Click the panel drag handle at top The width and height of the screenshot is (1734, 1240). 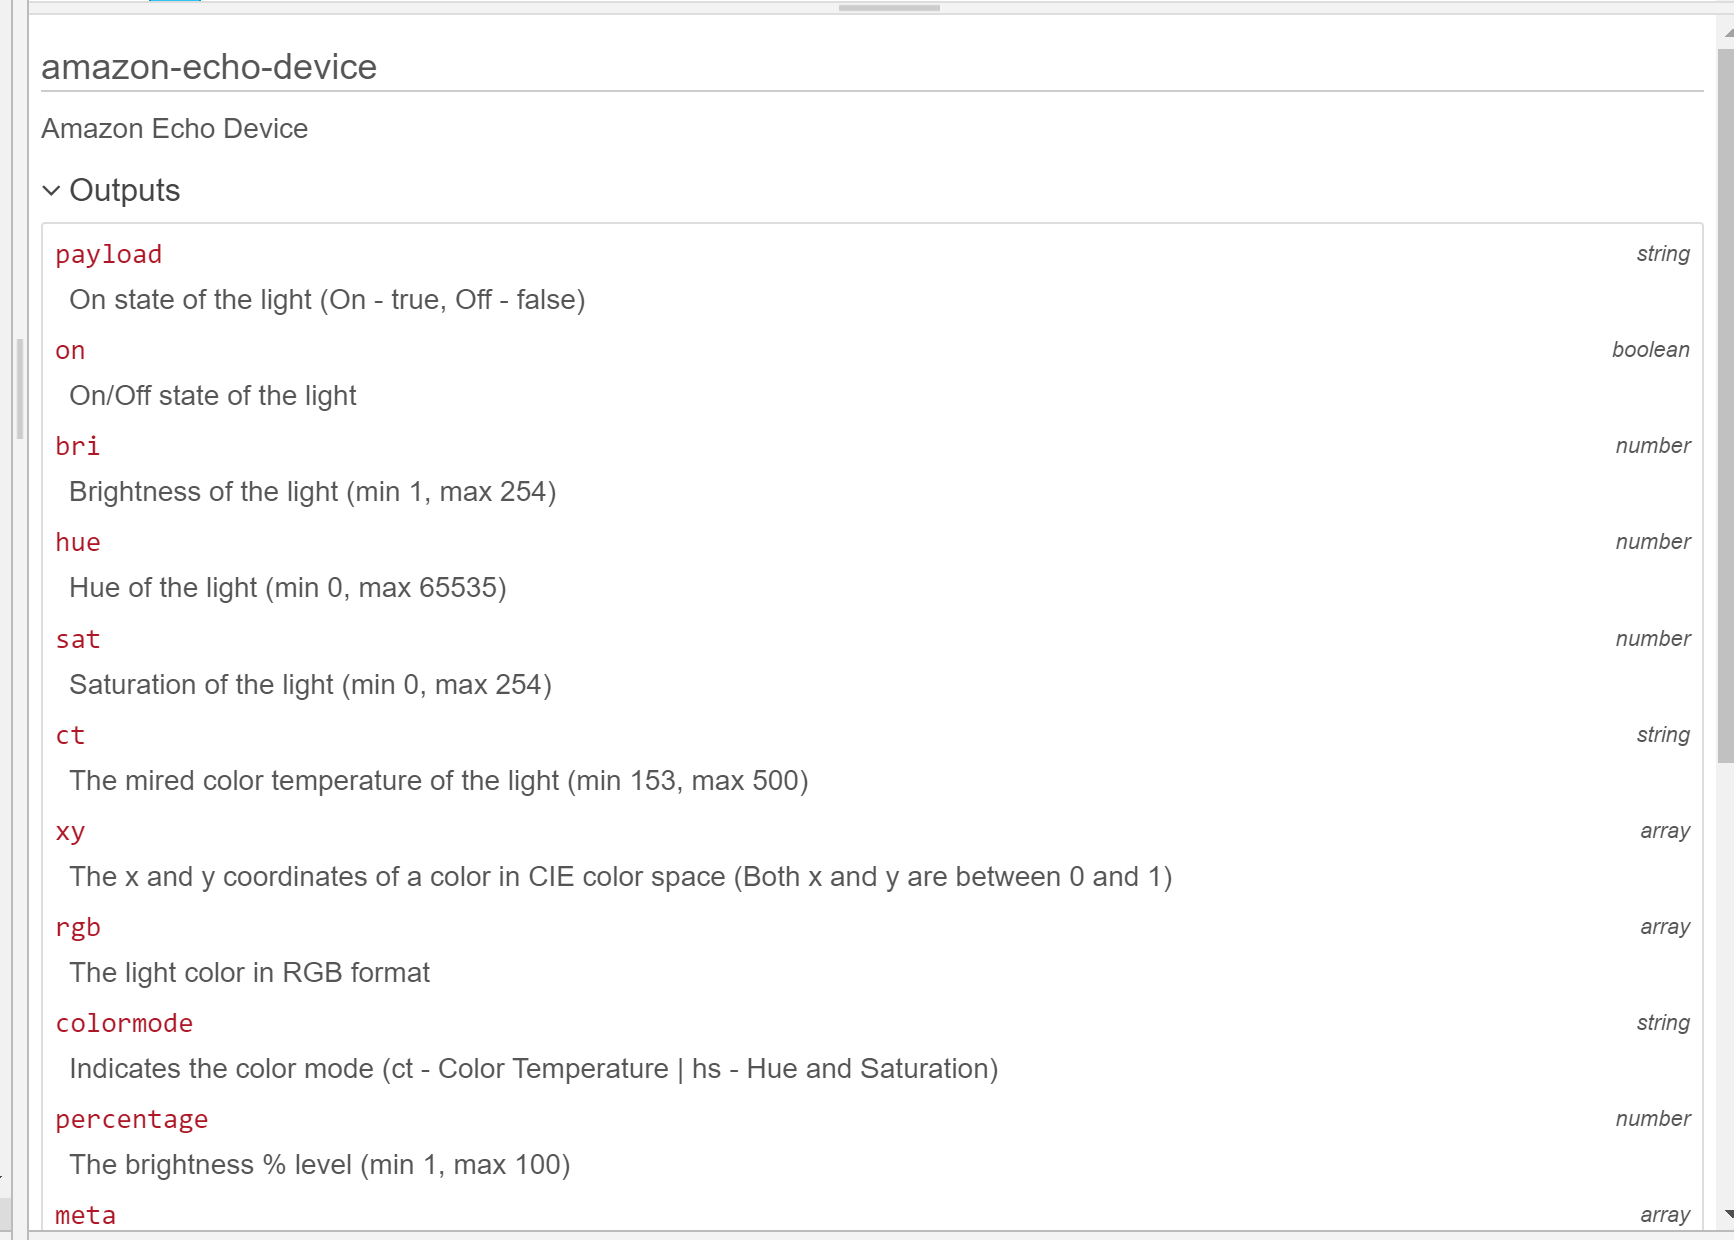pyautogui.click(x=888, y=8)
